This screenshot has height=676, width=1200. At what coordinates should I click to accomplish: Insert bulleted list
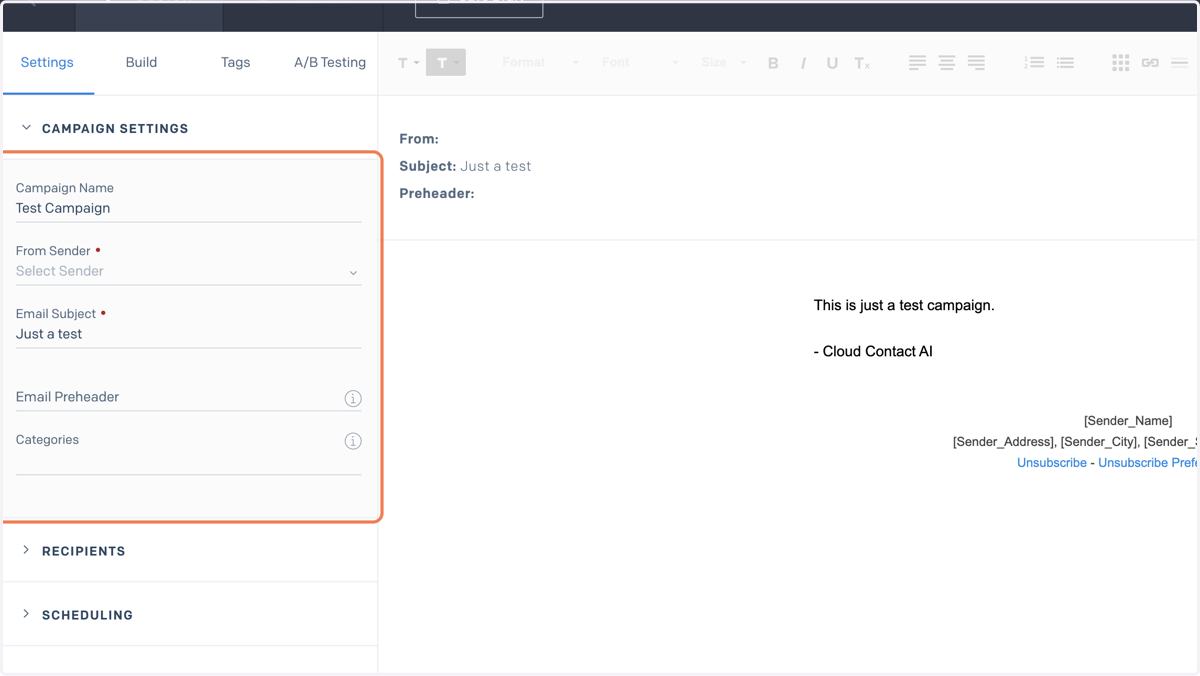tap(1065, 62)
